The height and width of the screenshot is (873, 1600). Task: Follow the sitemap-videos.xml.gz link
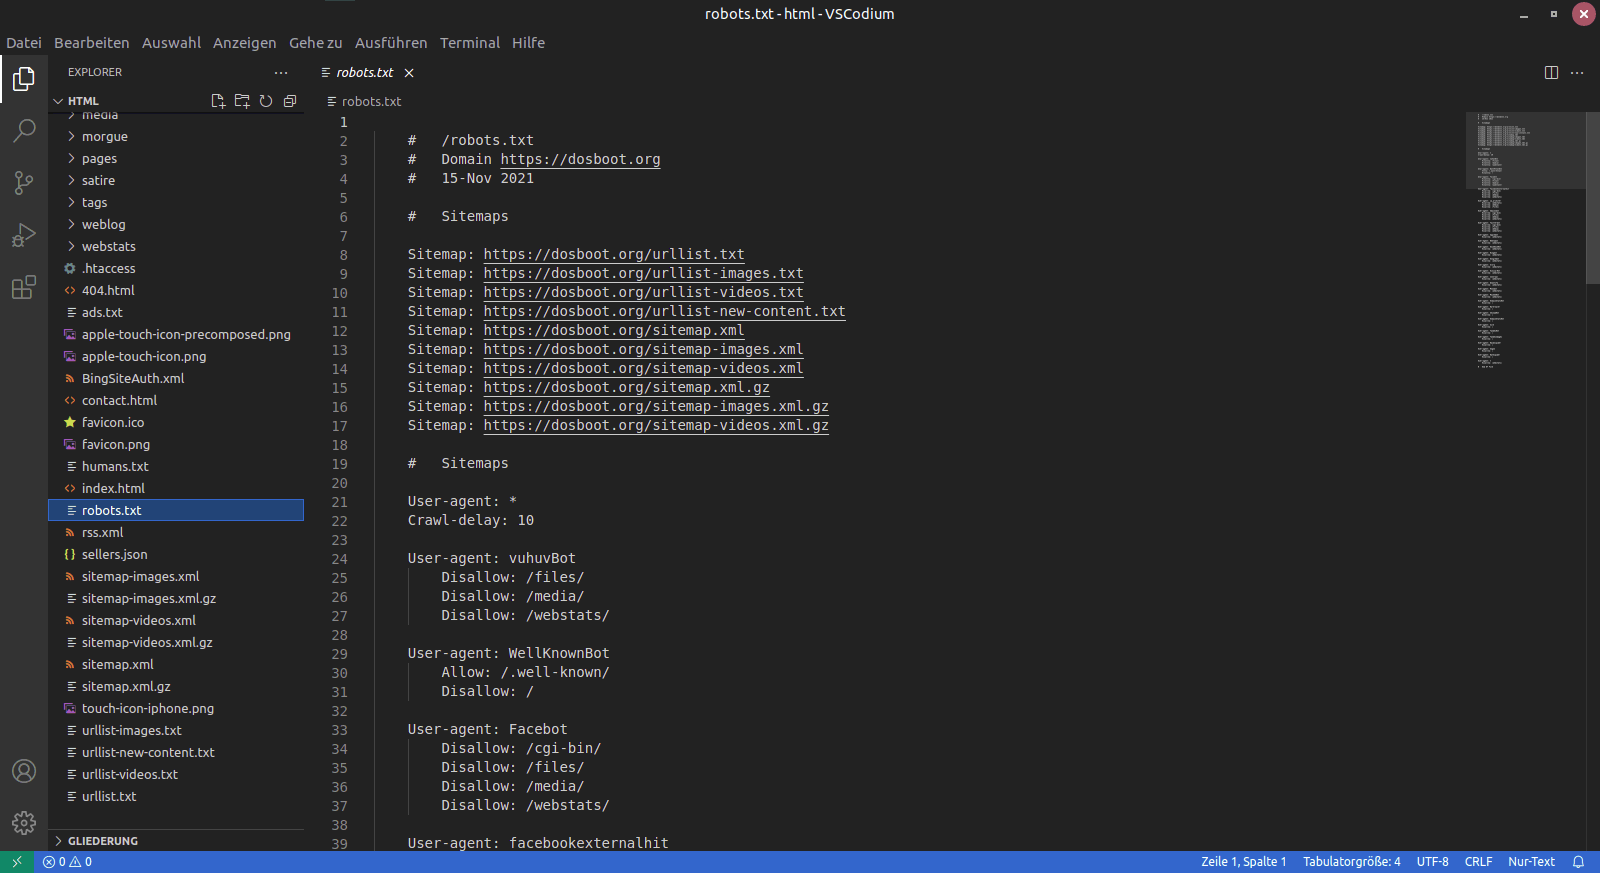pyautogui.click(x=656, y=425)
